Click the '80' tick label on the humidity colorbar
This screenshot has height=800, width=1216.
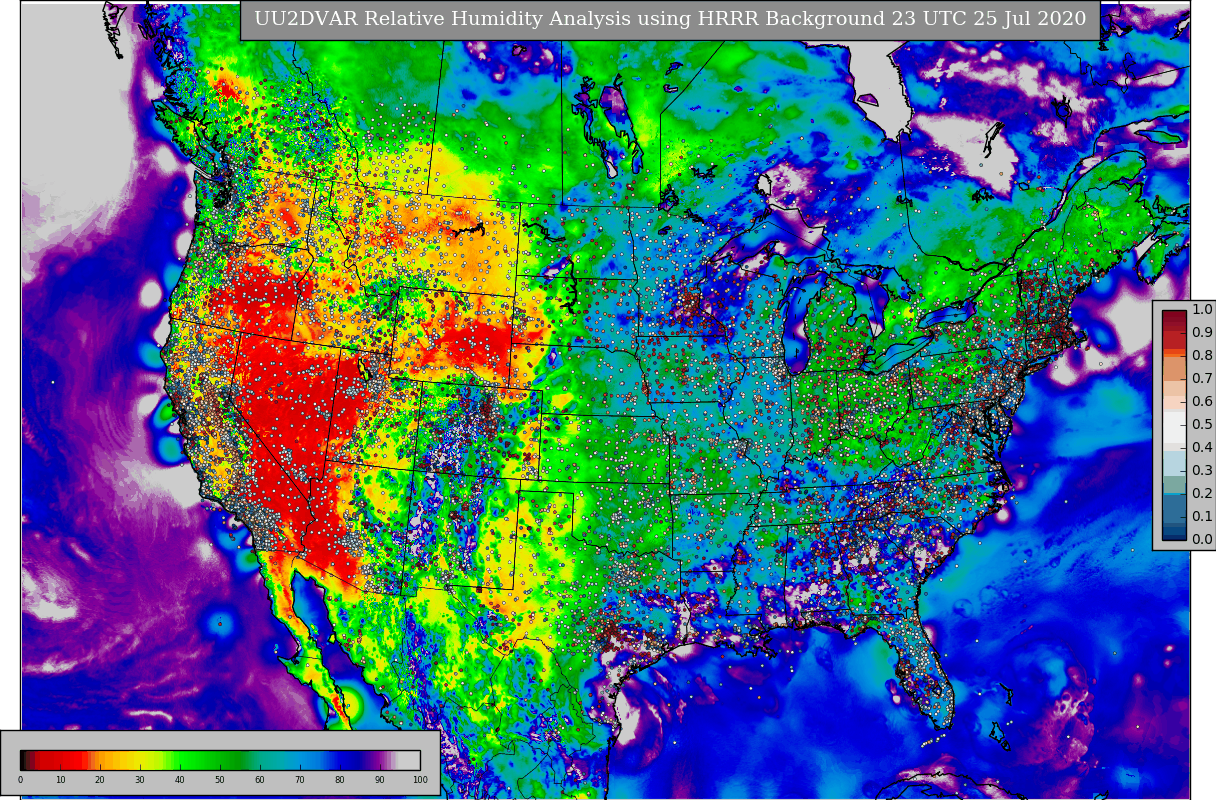(340, 780)
